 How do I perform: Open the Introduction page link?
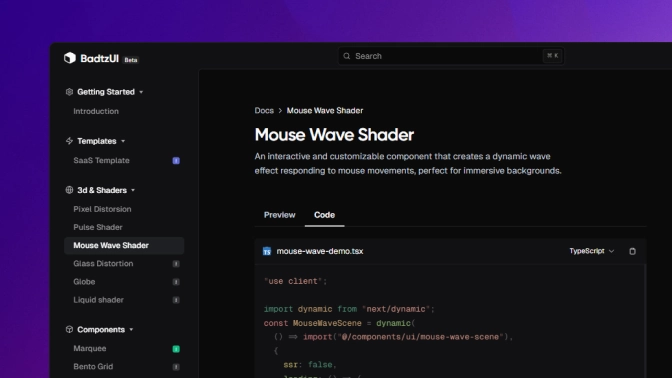96,111
